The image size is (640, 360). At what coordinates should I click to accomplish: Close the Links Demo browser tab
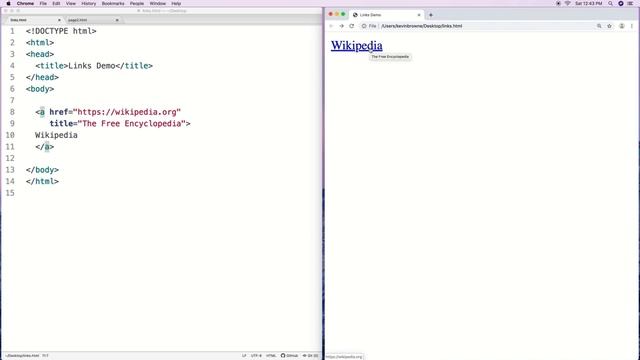pyautogui.click(x=419, y=15)
